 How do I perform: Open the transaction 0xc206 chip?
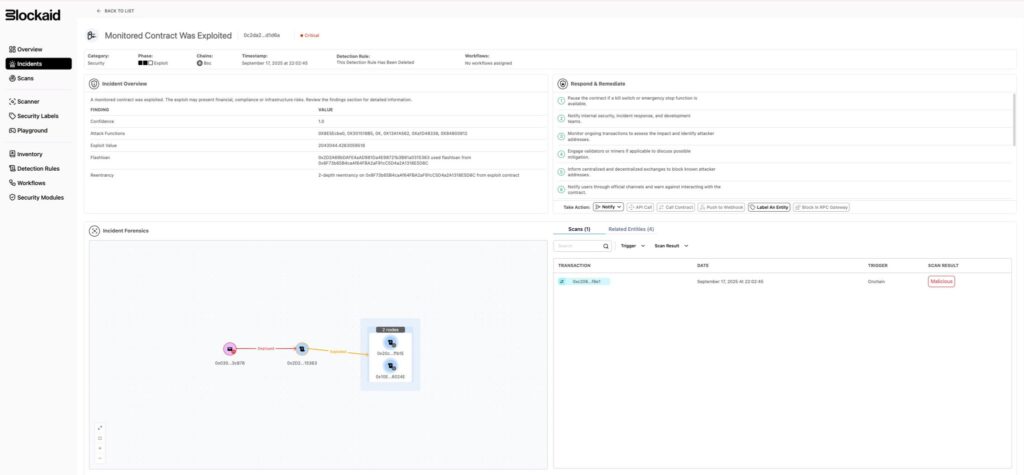(x=583, y=282)
